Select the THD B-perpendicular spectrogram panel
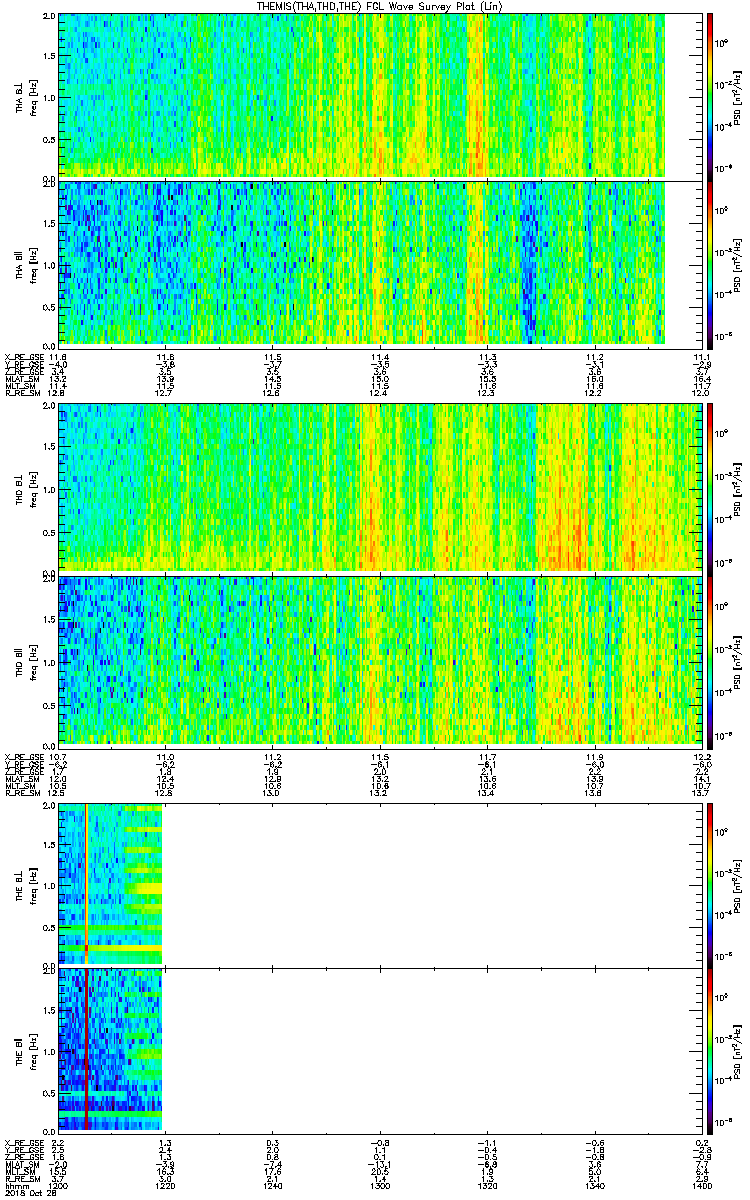This screenshot has height=1200, width=750. [x=381, y=487]
